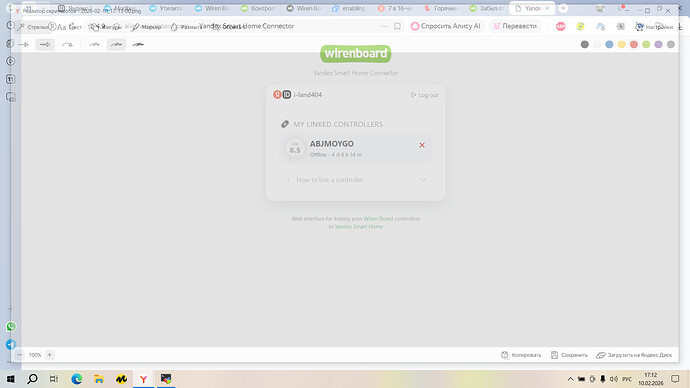Open the volume control in tray
This screenshot has width=690, height=388.
pyautogui.click(x=613, y=379)
